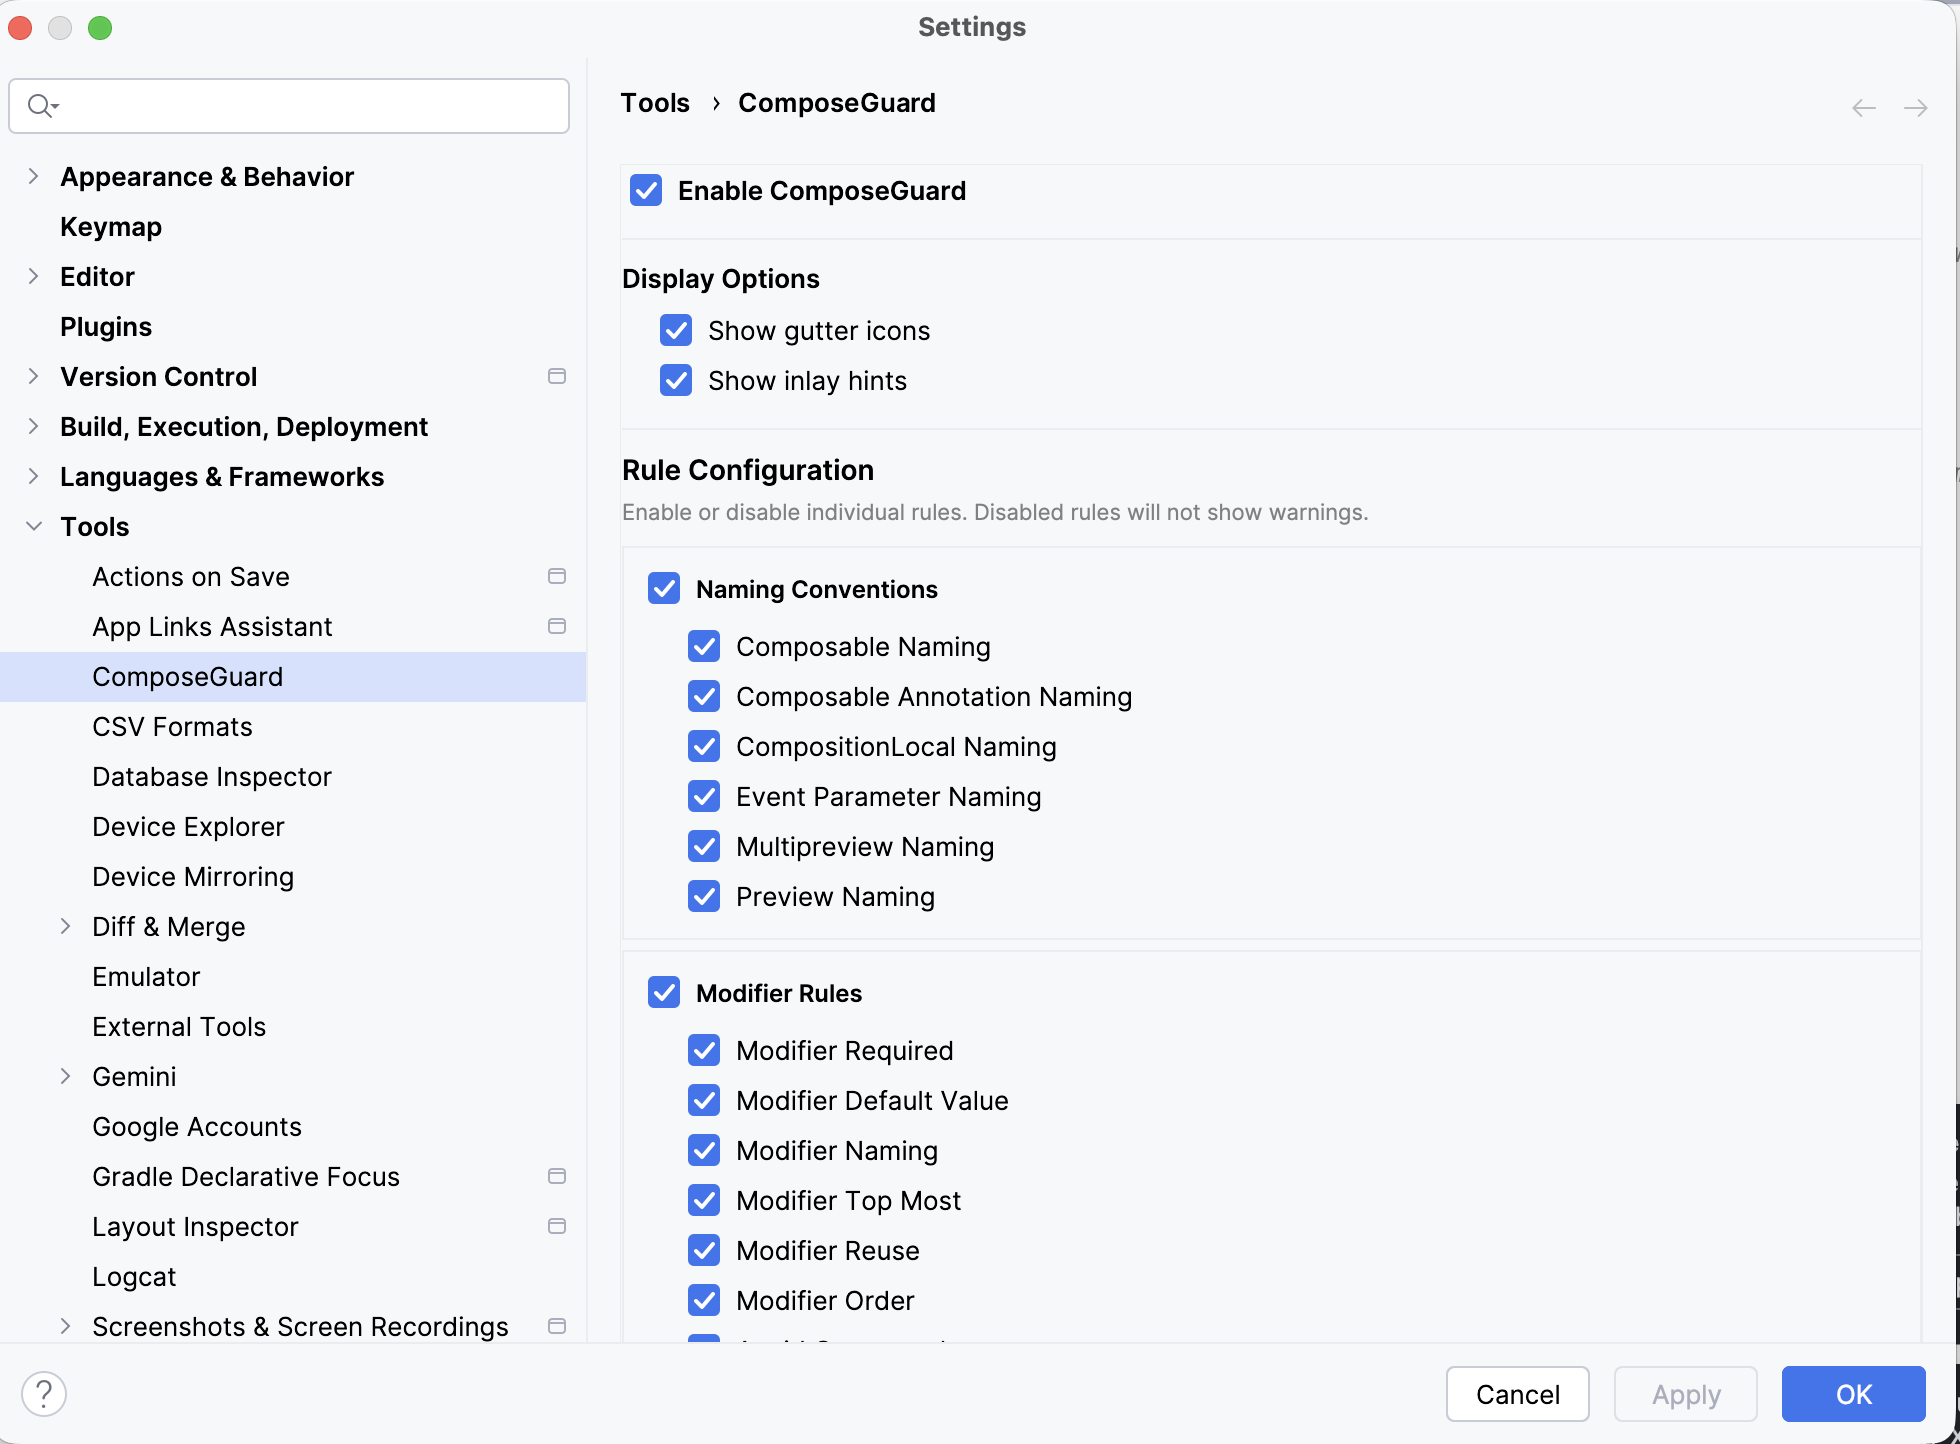Image resolution: width=1960 pixels, height=1444 pixels.
Task: Toggle the Modifier Rules group checkbox
Action: click(664, 992)
